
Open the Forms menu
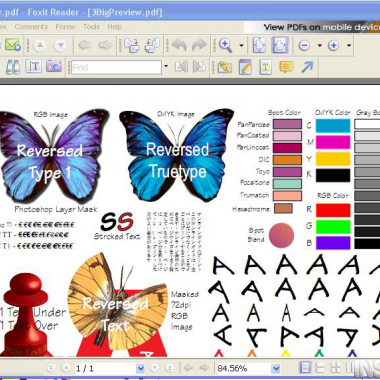pyautogui.click(x=65, y=27)
